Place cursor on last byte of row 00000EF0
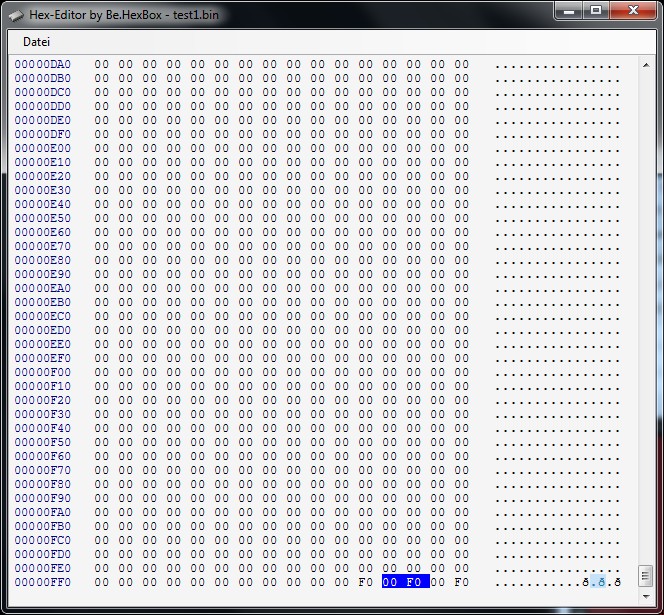Viewport: 664px width, 615px height. [x=461, y=358]
